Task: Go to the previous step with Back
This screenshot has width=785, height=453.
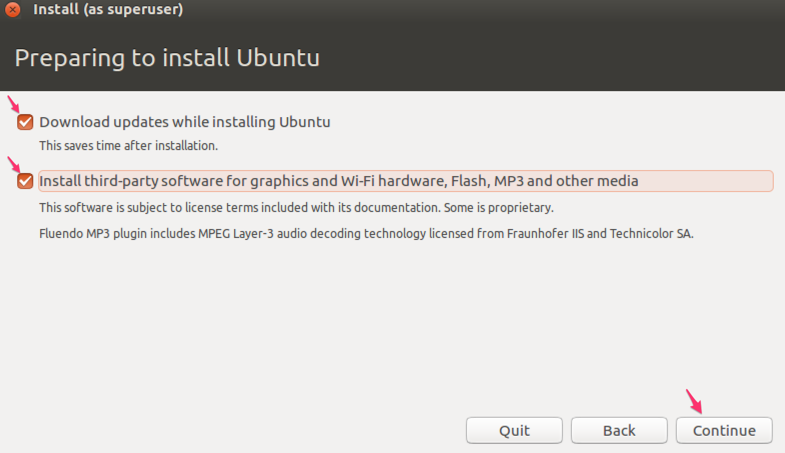Action: pos(619,430)
